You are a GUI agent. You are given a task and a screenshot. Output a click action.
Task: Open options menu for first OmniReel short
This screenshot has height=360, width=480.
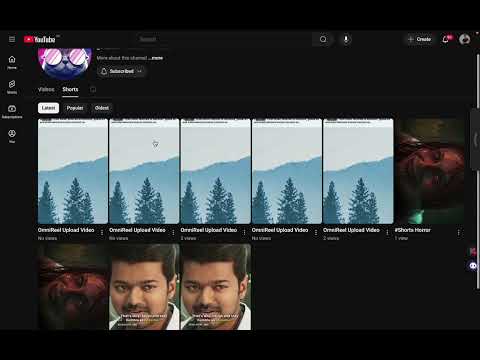tap(102, 233)
